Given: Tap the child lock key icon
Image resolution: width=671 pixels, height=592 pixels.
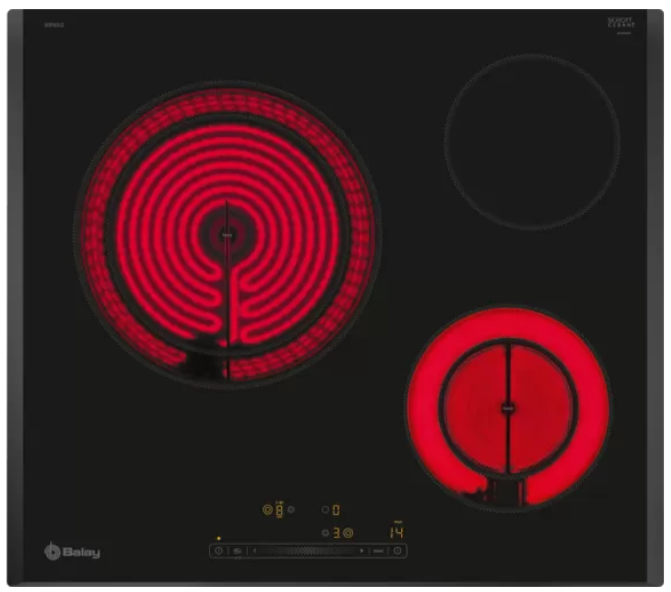Looking at the screenshot, I should pyautogui.click(x=238, y=551).
